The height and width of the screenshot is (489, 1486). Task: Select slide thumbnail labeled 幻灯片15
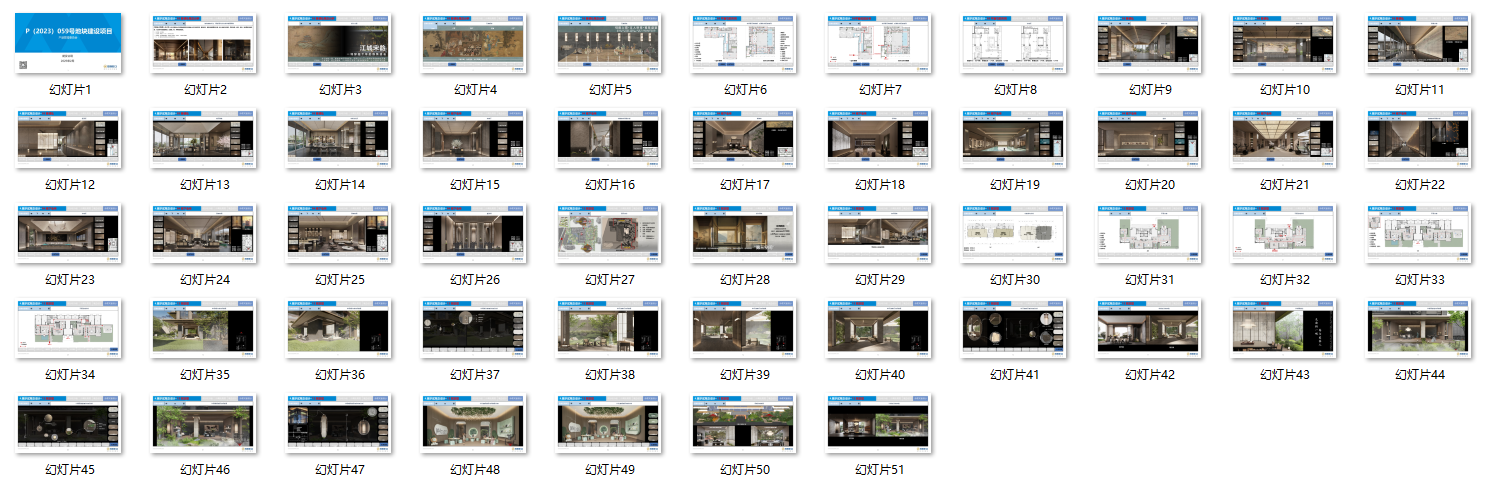474,138
